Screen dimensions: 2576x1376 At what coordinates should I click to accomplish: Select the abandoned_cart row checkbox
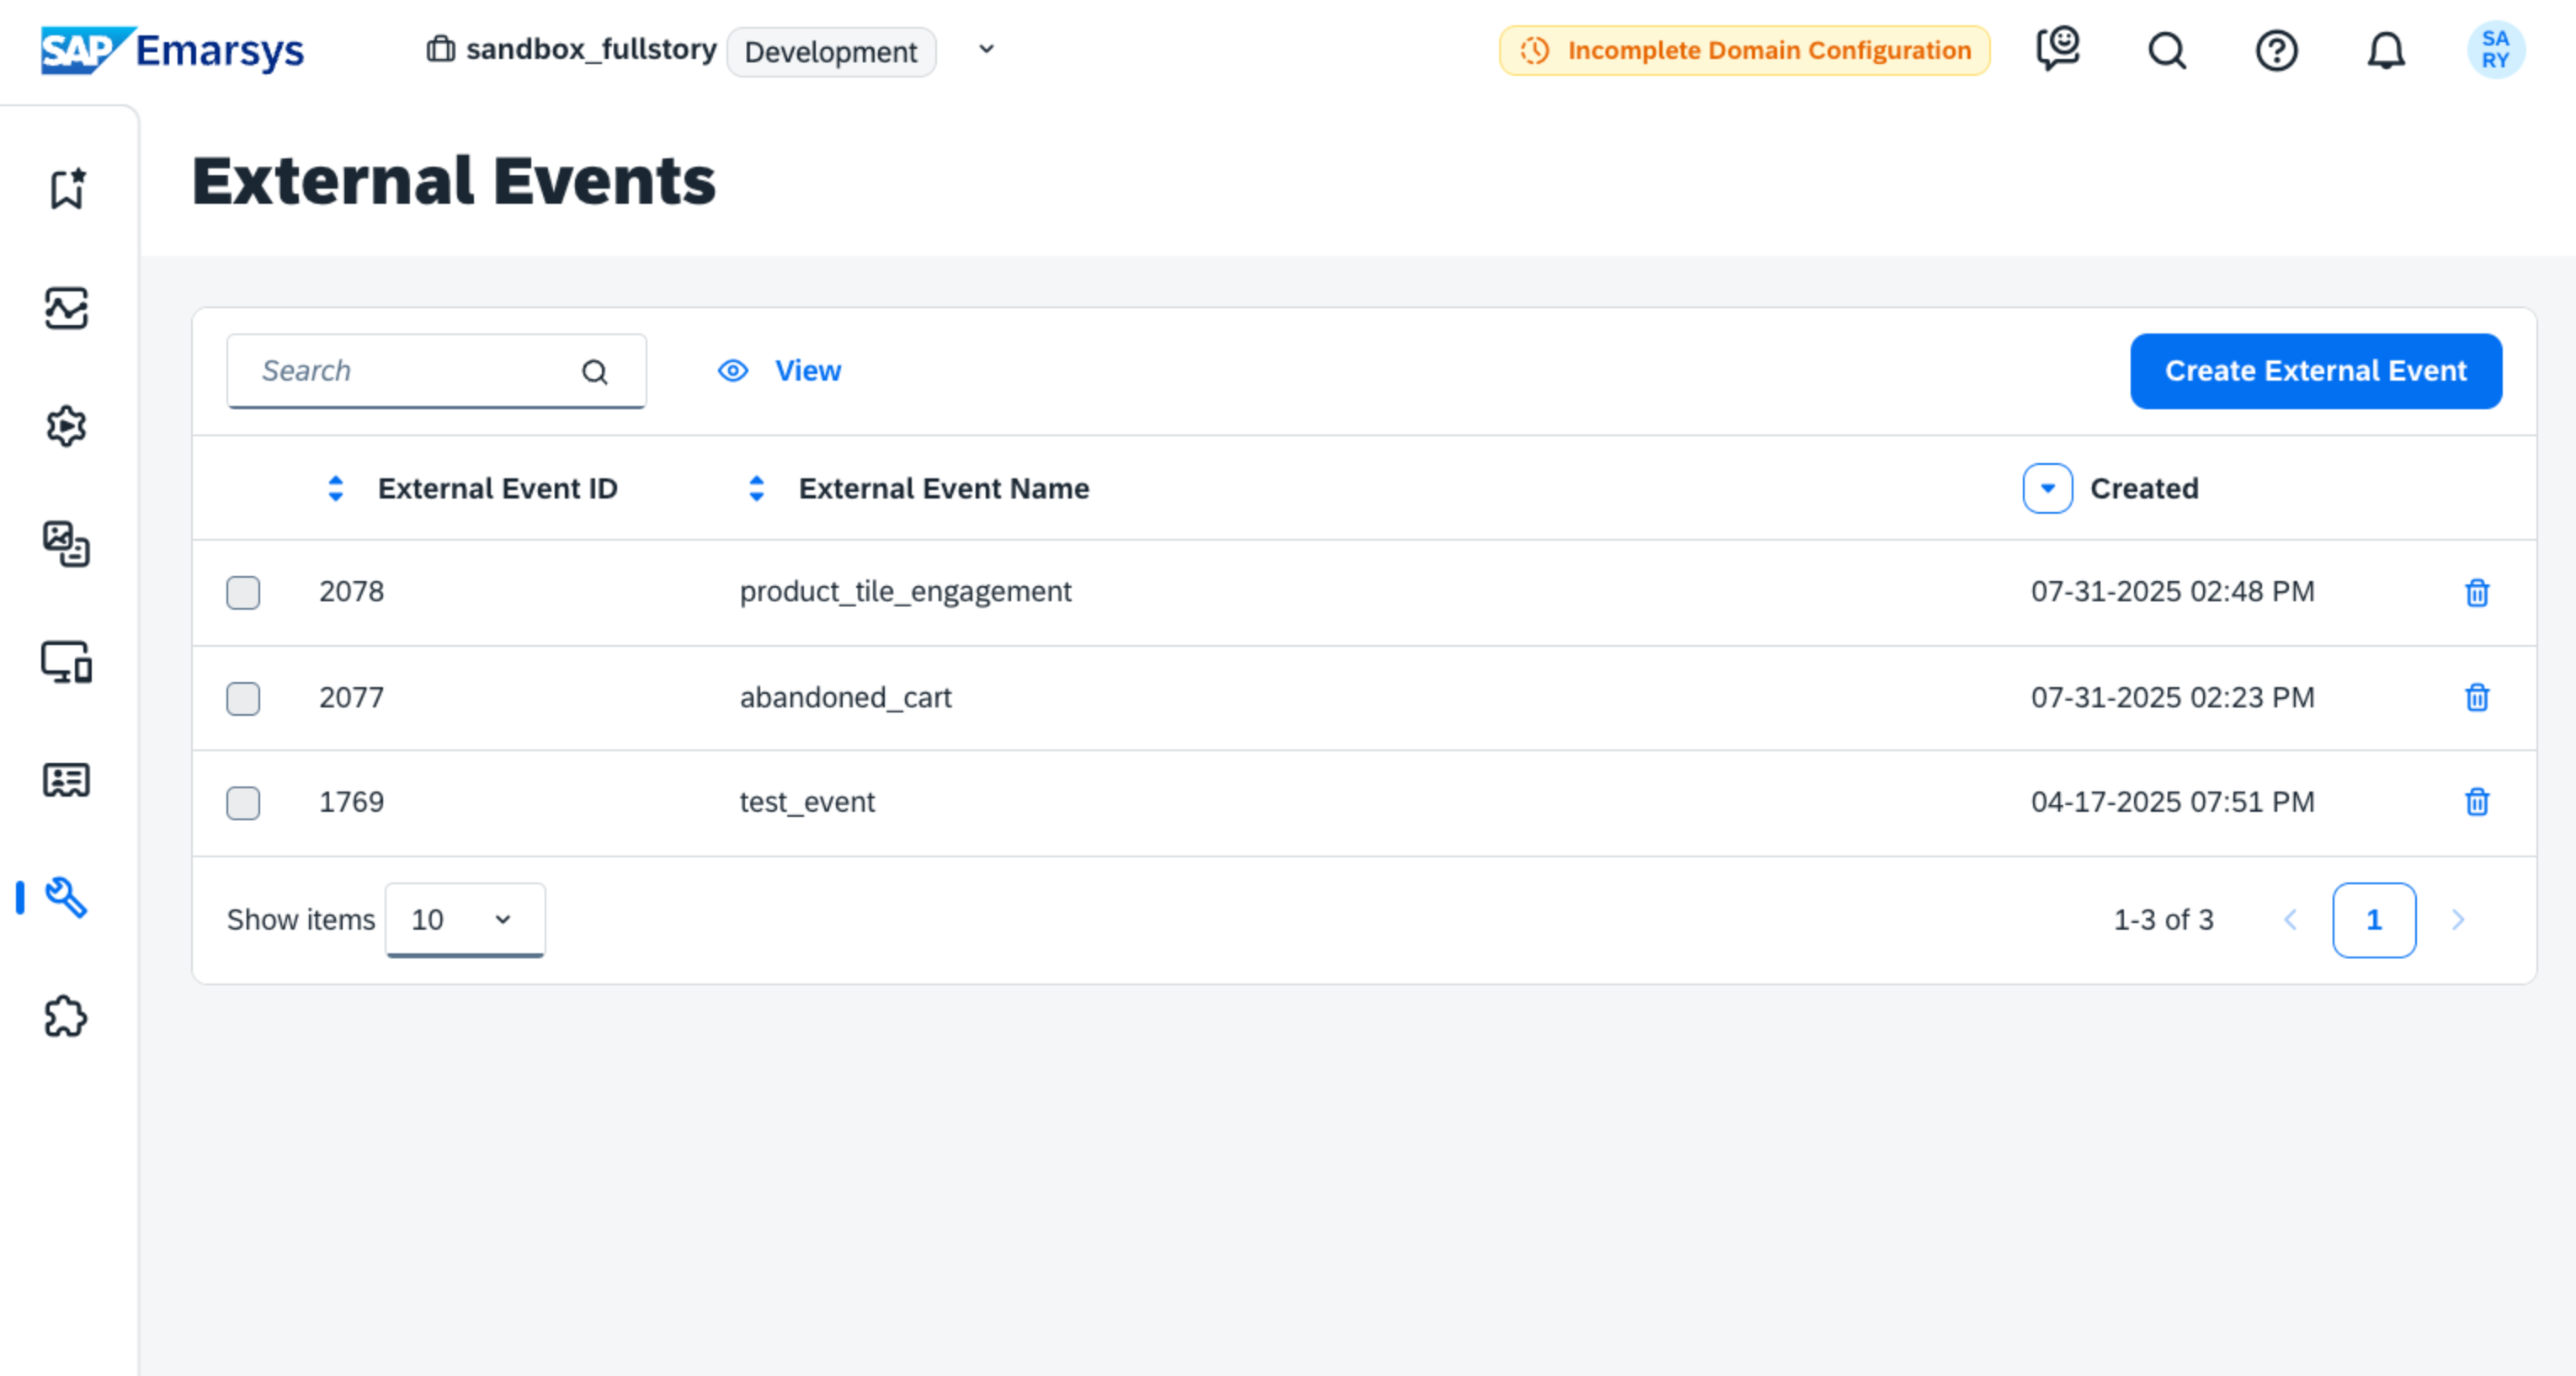243,698
